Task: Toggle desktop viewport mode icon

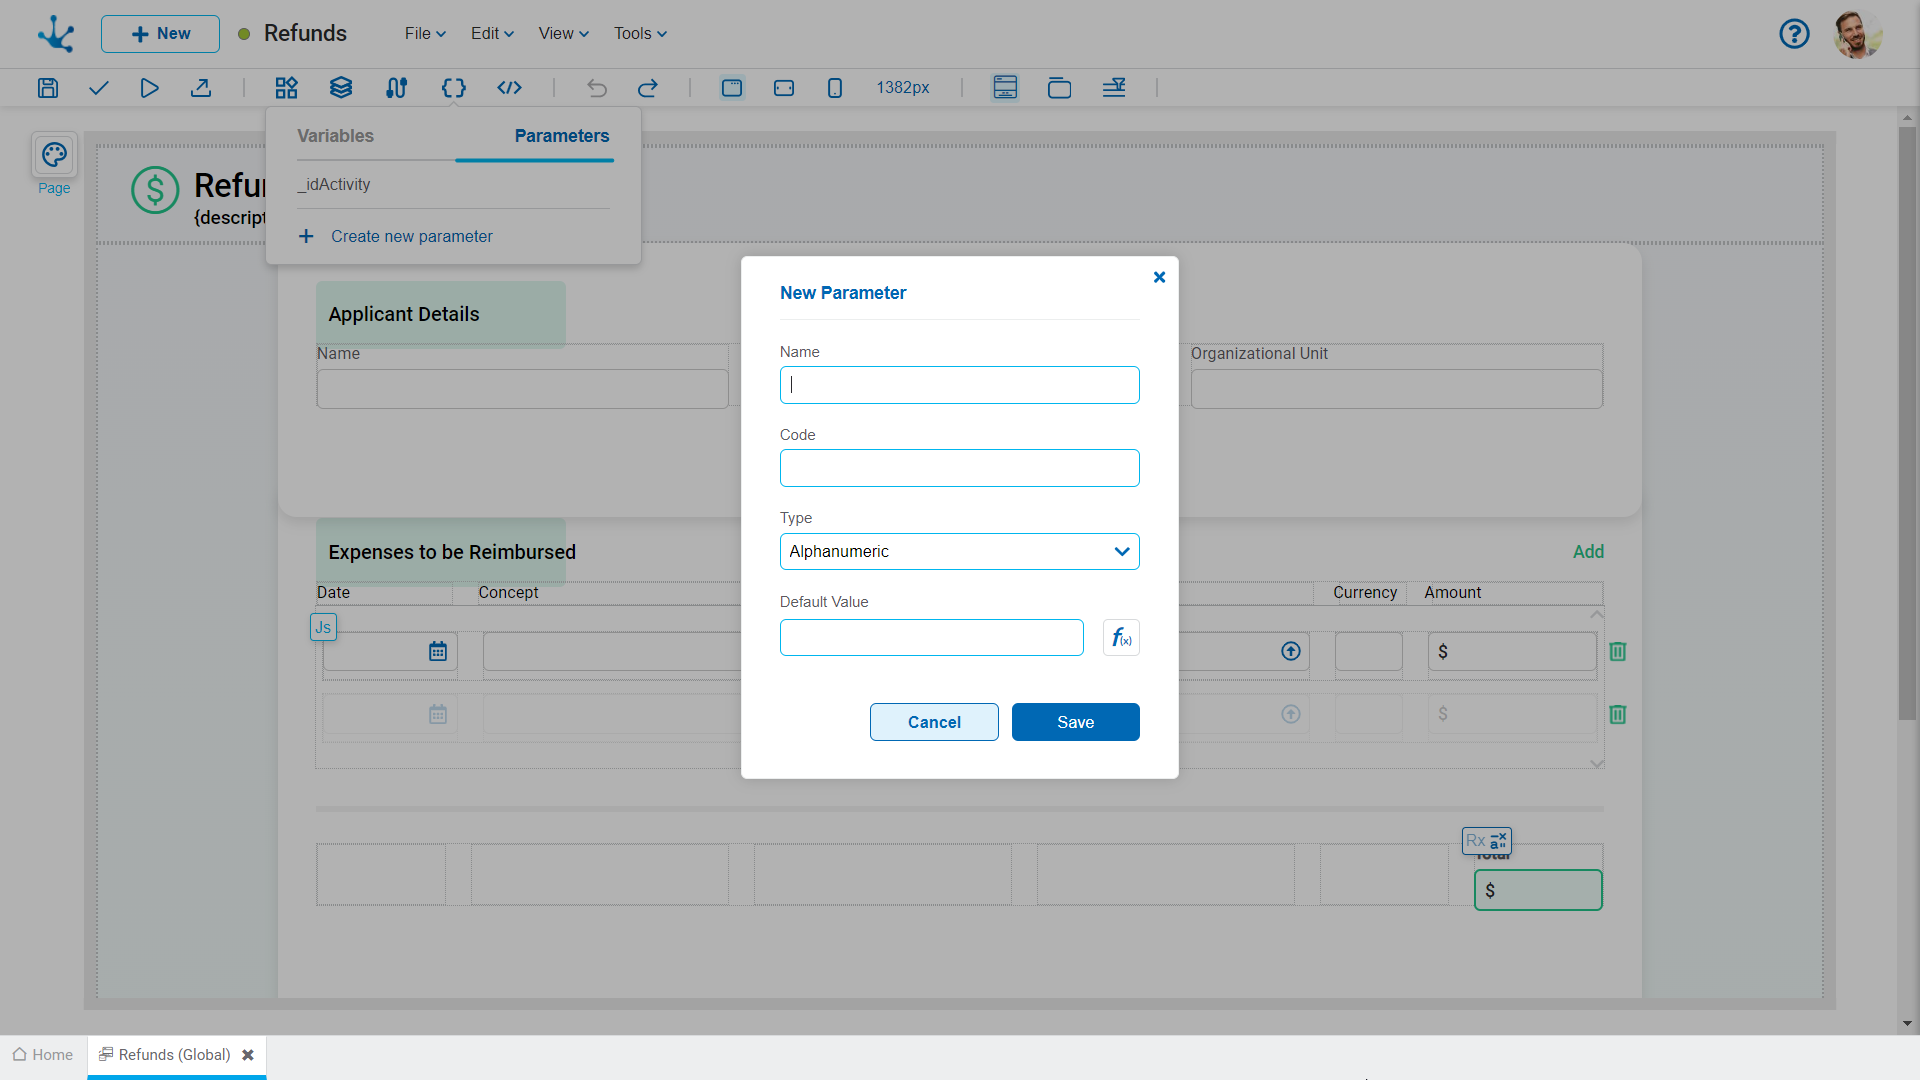Action: pos(732,88)
